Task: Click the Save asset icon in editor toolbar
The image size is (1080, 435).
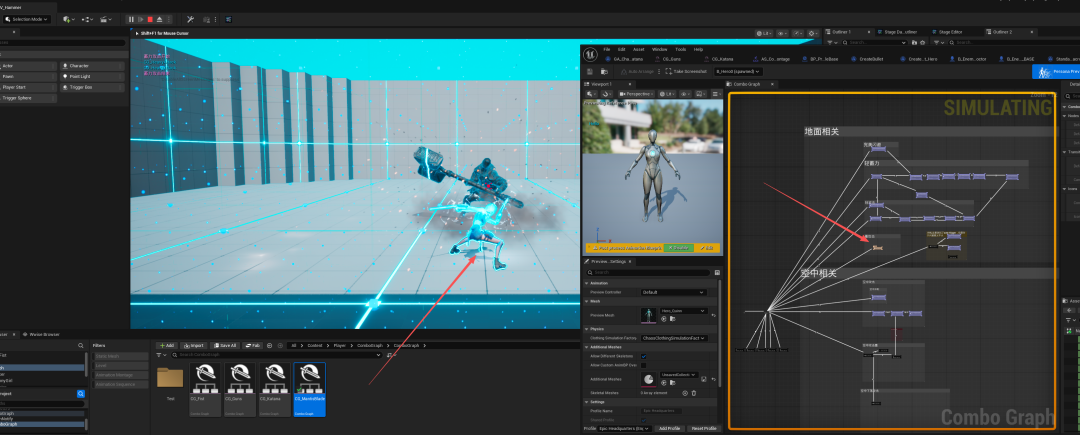Action: 591,72
